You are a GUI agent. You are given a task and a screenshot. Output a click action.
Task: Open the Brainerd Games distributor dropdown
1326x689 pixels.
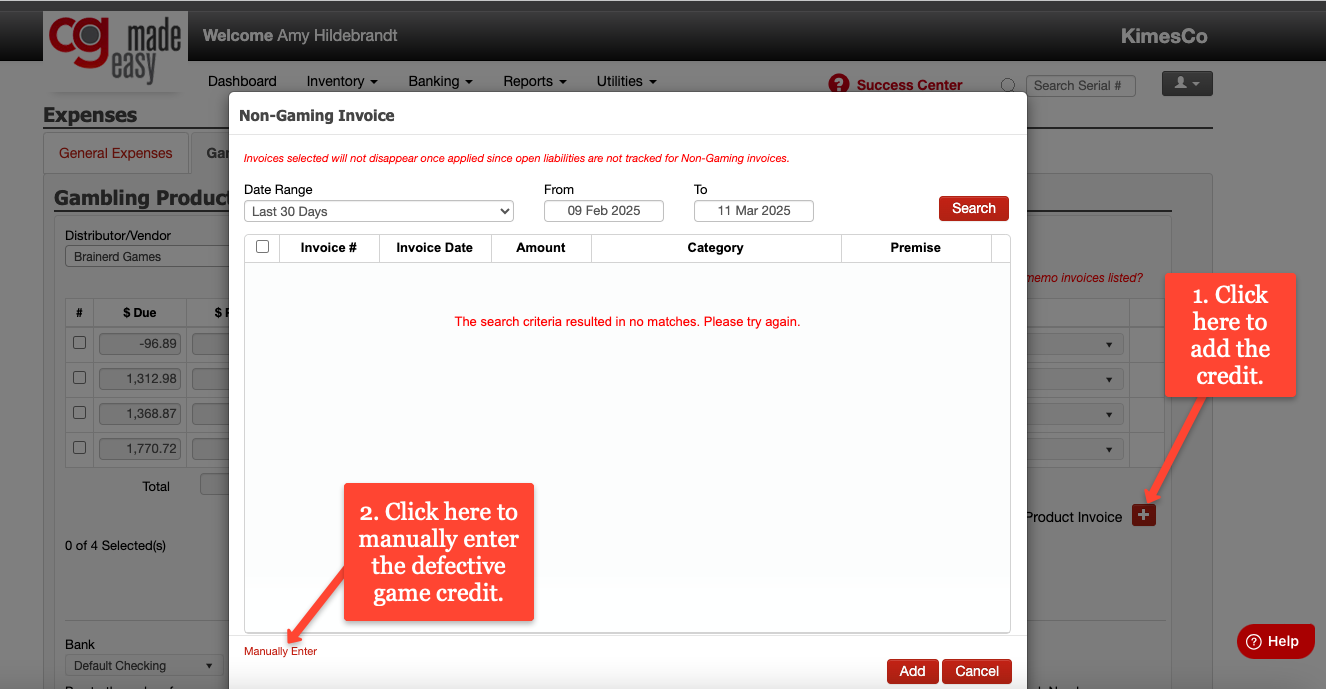(148, 257)
